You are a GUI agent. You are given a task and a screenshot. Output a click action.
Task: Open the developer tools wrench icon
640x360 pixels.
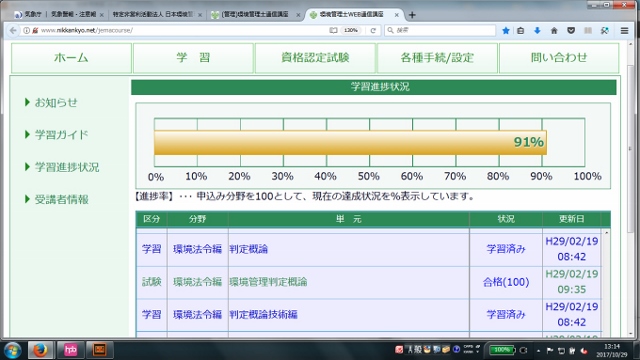605,31
